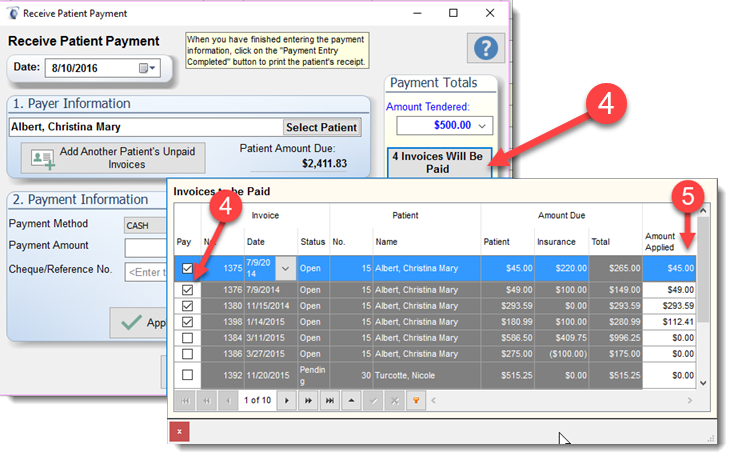
Task: Uncheck Pay for invoice 1375
Action: tap(187, 268)
